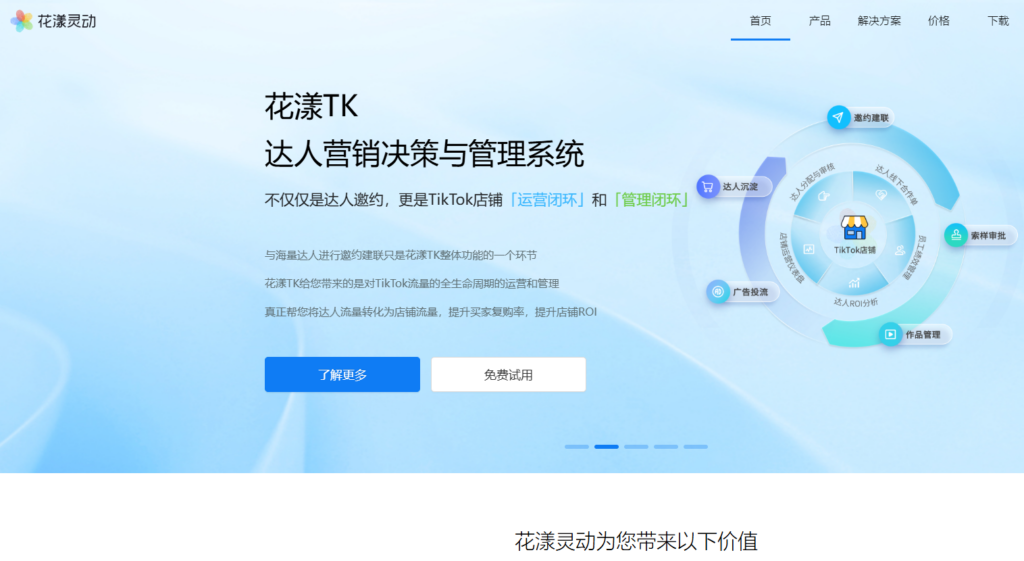Click the 索样审批 stamp icon
The height and width of the screenshot is (561, 1024).
[956, 235]
